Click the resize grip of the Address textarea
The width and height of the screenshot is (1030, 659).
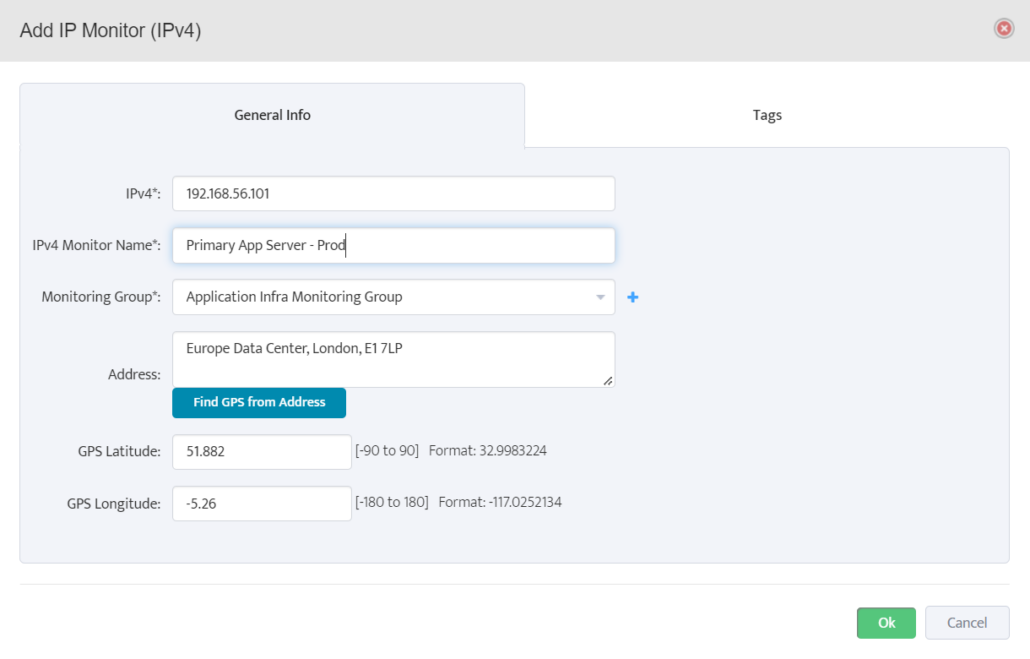coord(608,381)
